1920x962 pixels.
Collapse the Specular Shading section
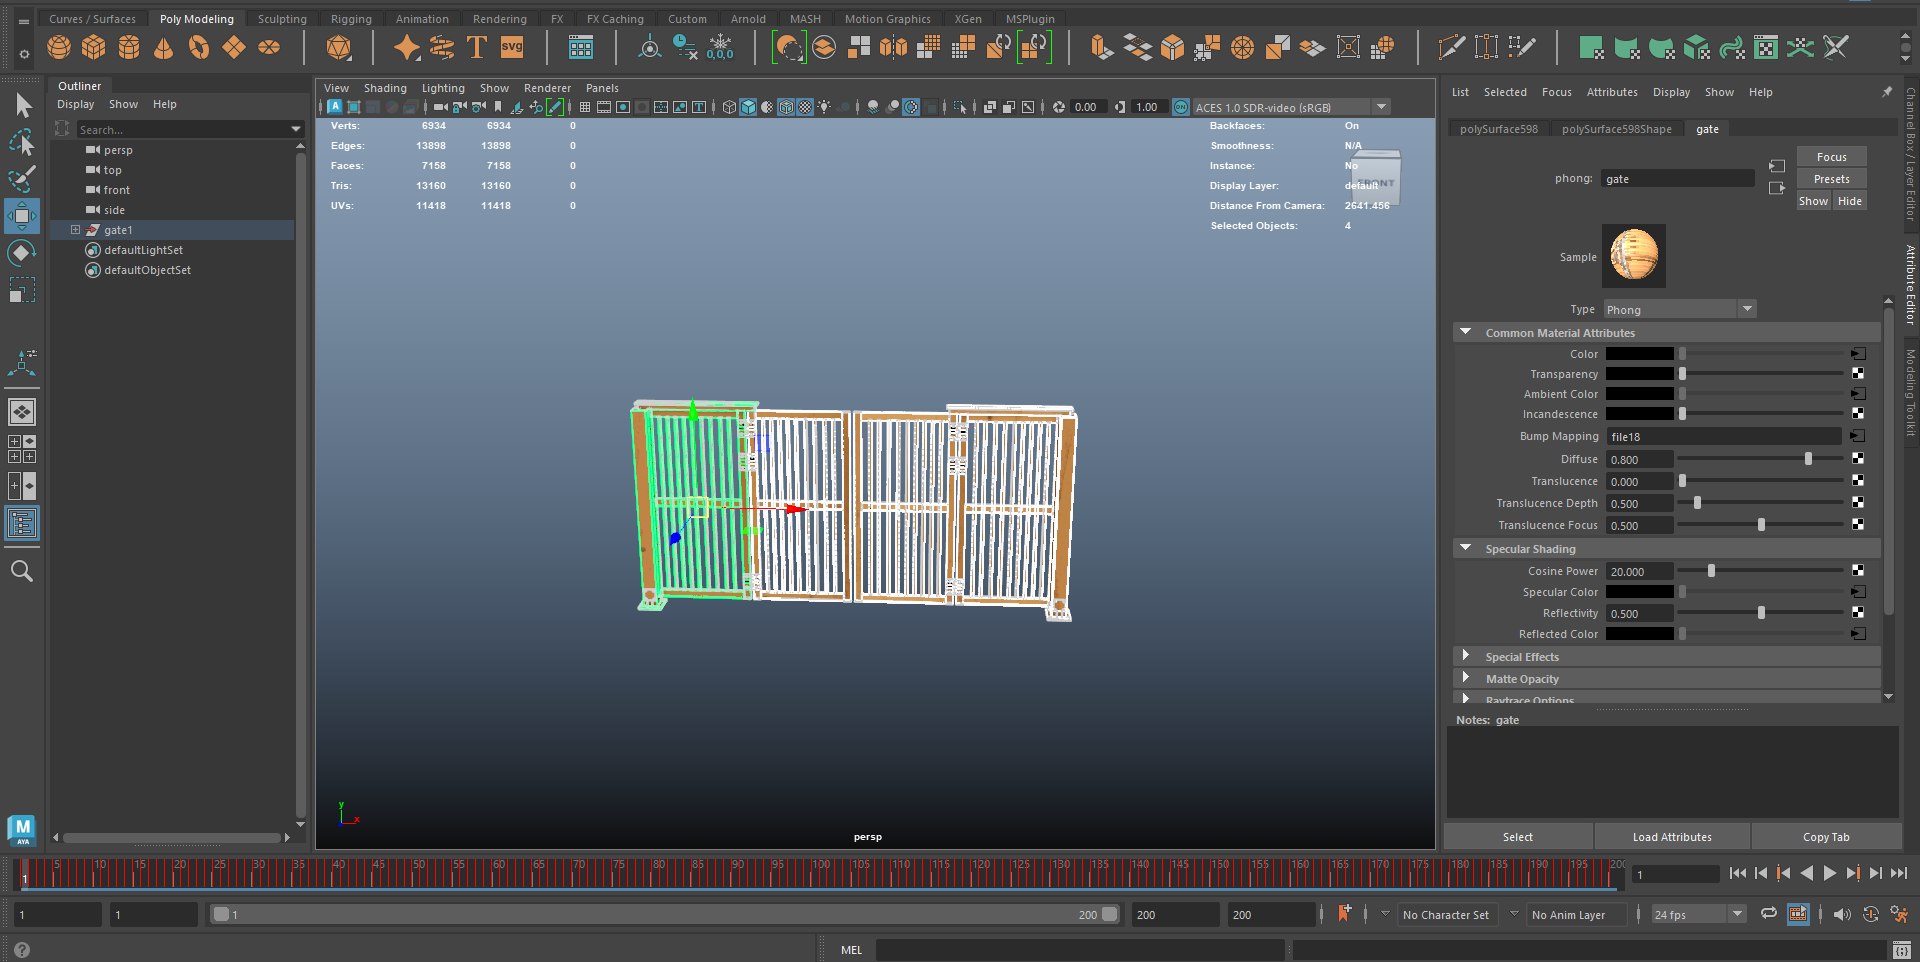pos(1466,548)
